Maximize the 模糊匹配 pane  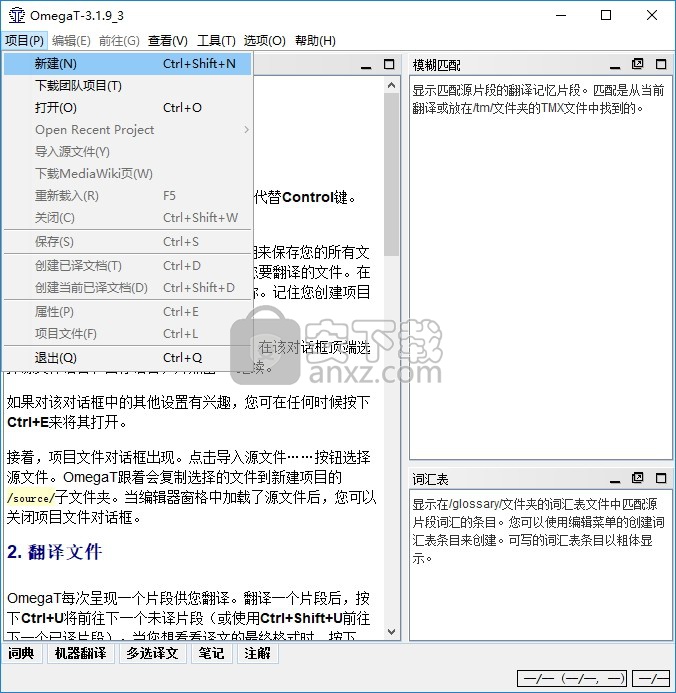[x=661, y=65]
